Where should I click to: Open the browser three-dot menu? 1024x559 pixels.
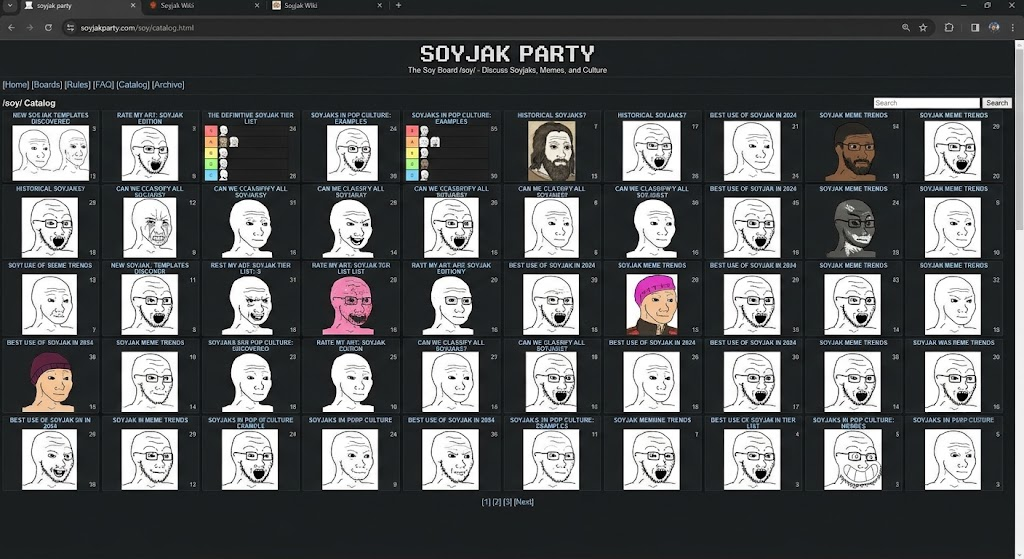tap(1012, 27)
